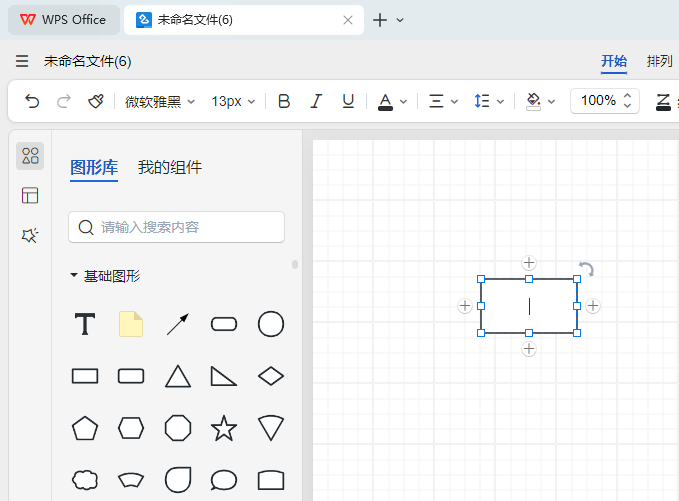Add a connected shape above via plus
This screenshot has height=501, width=679.
(x=529, y=263)
